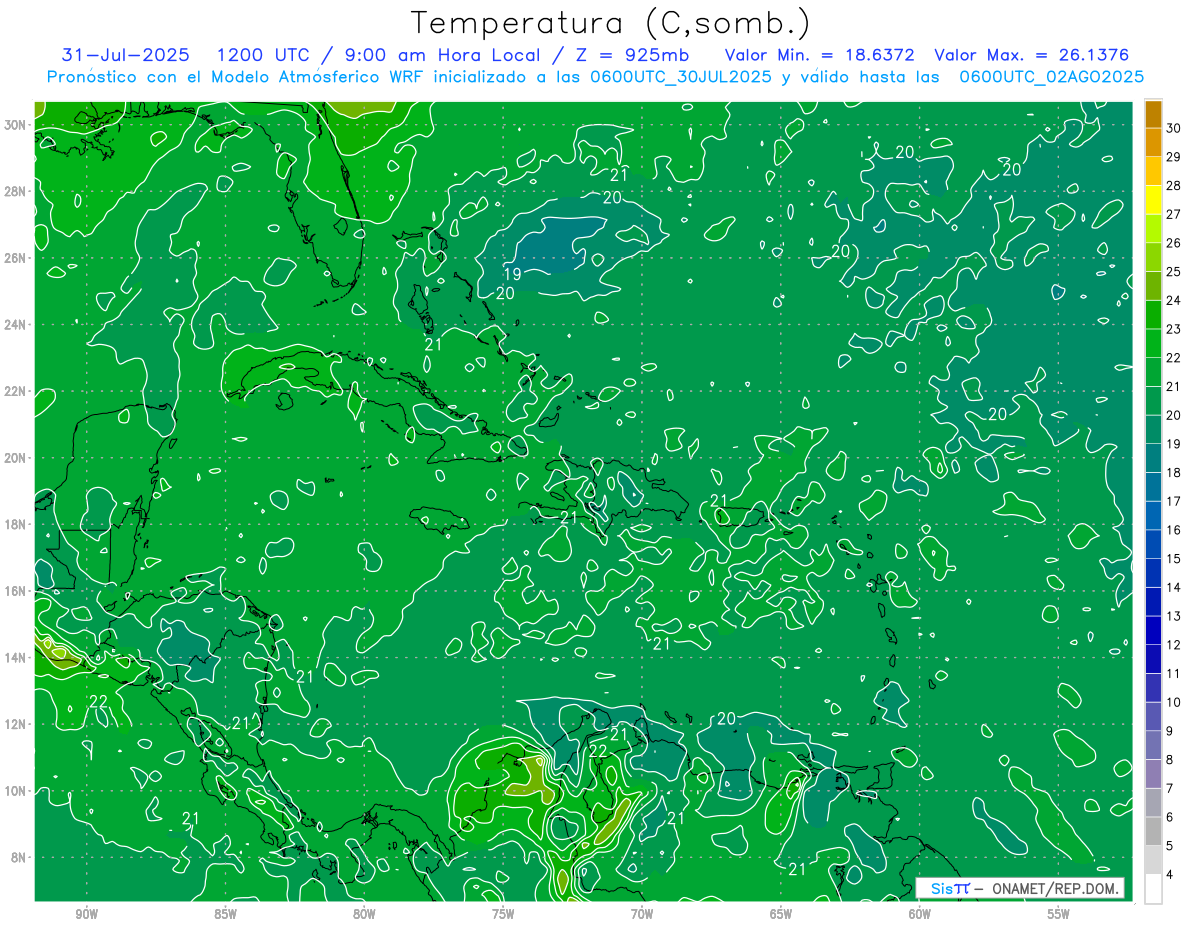Click the 65W longitude axis label

tap(781, 914)
